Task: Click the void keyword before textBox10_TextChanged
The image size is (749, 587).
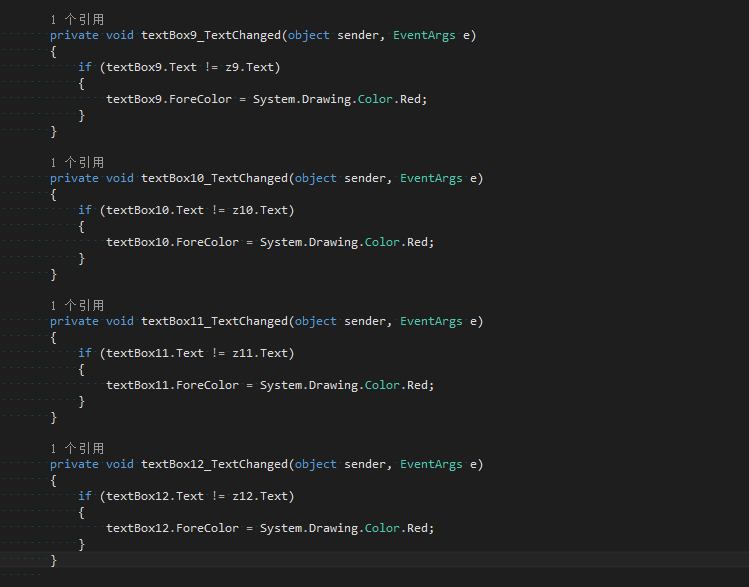Action: click(119, 179)
